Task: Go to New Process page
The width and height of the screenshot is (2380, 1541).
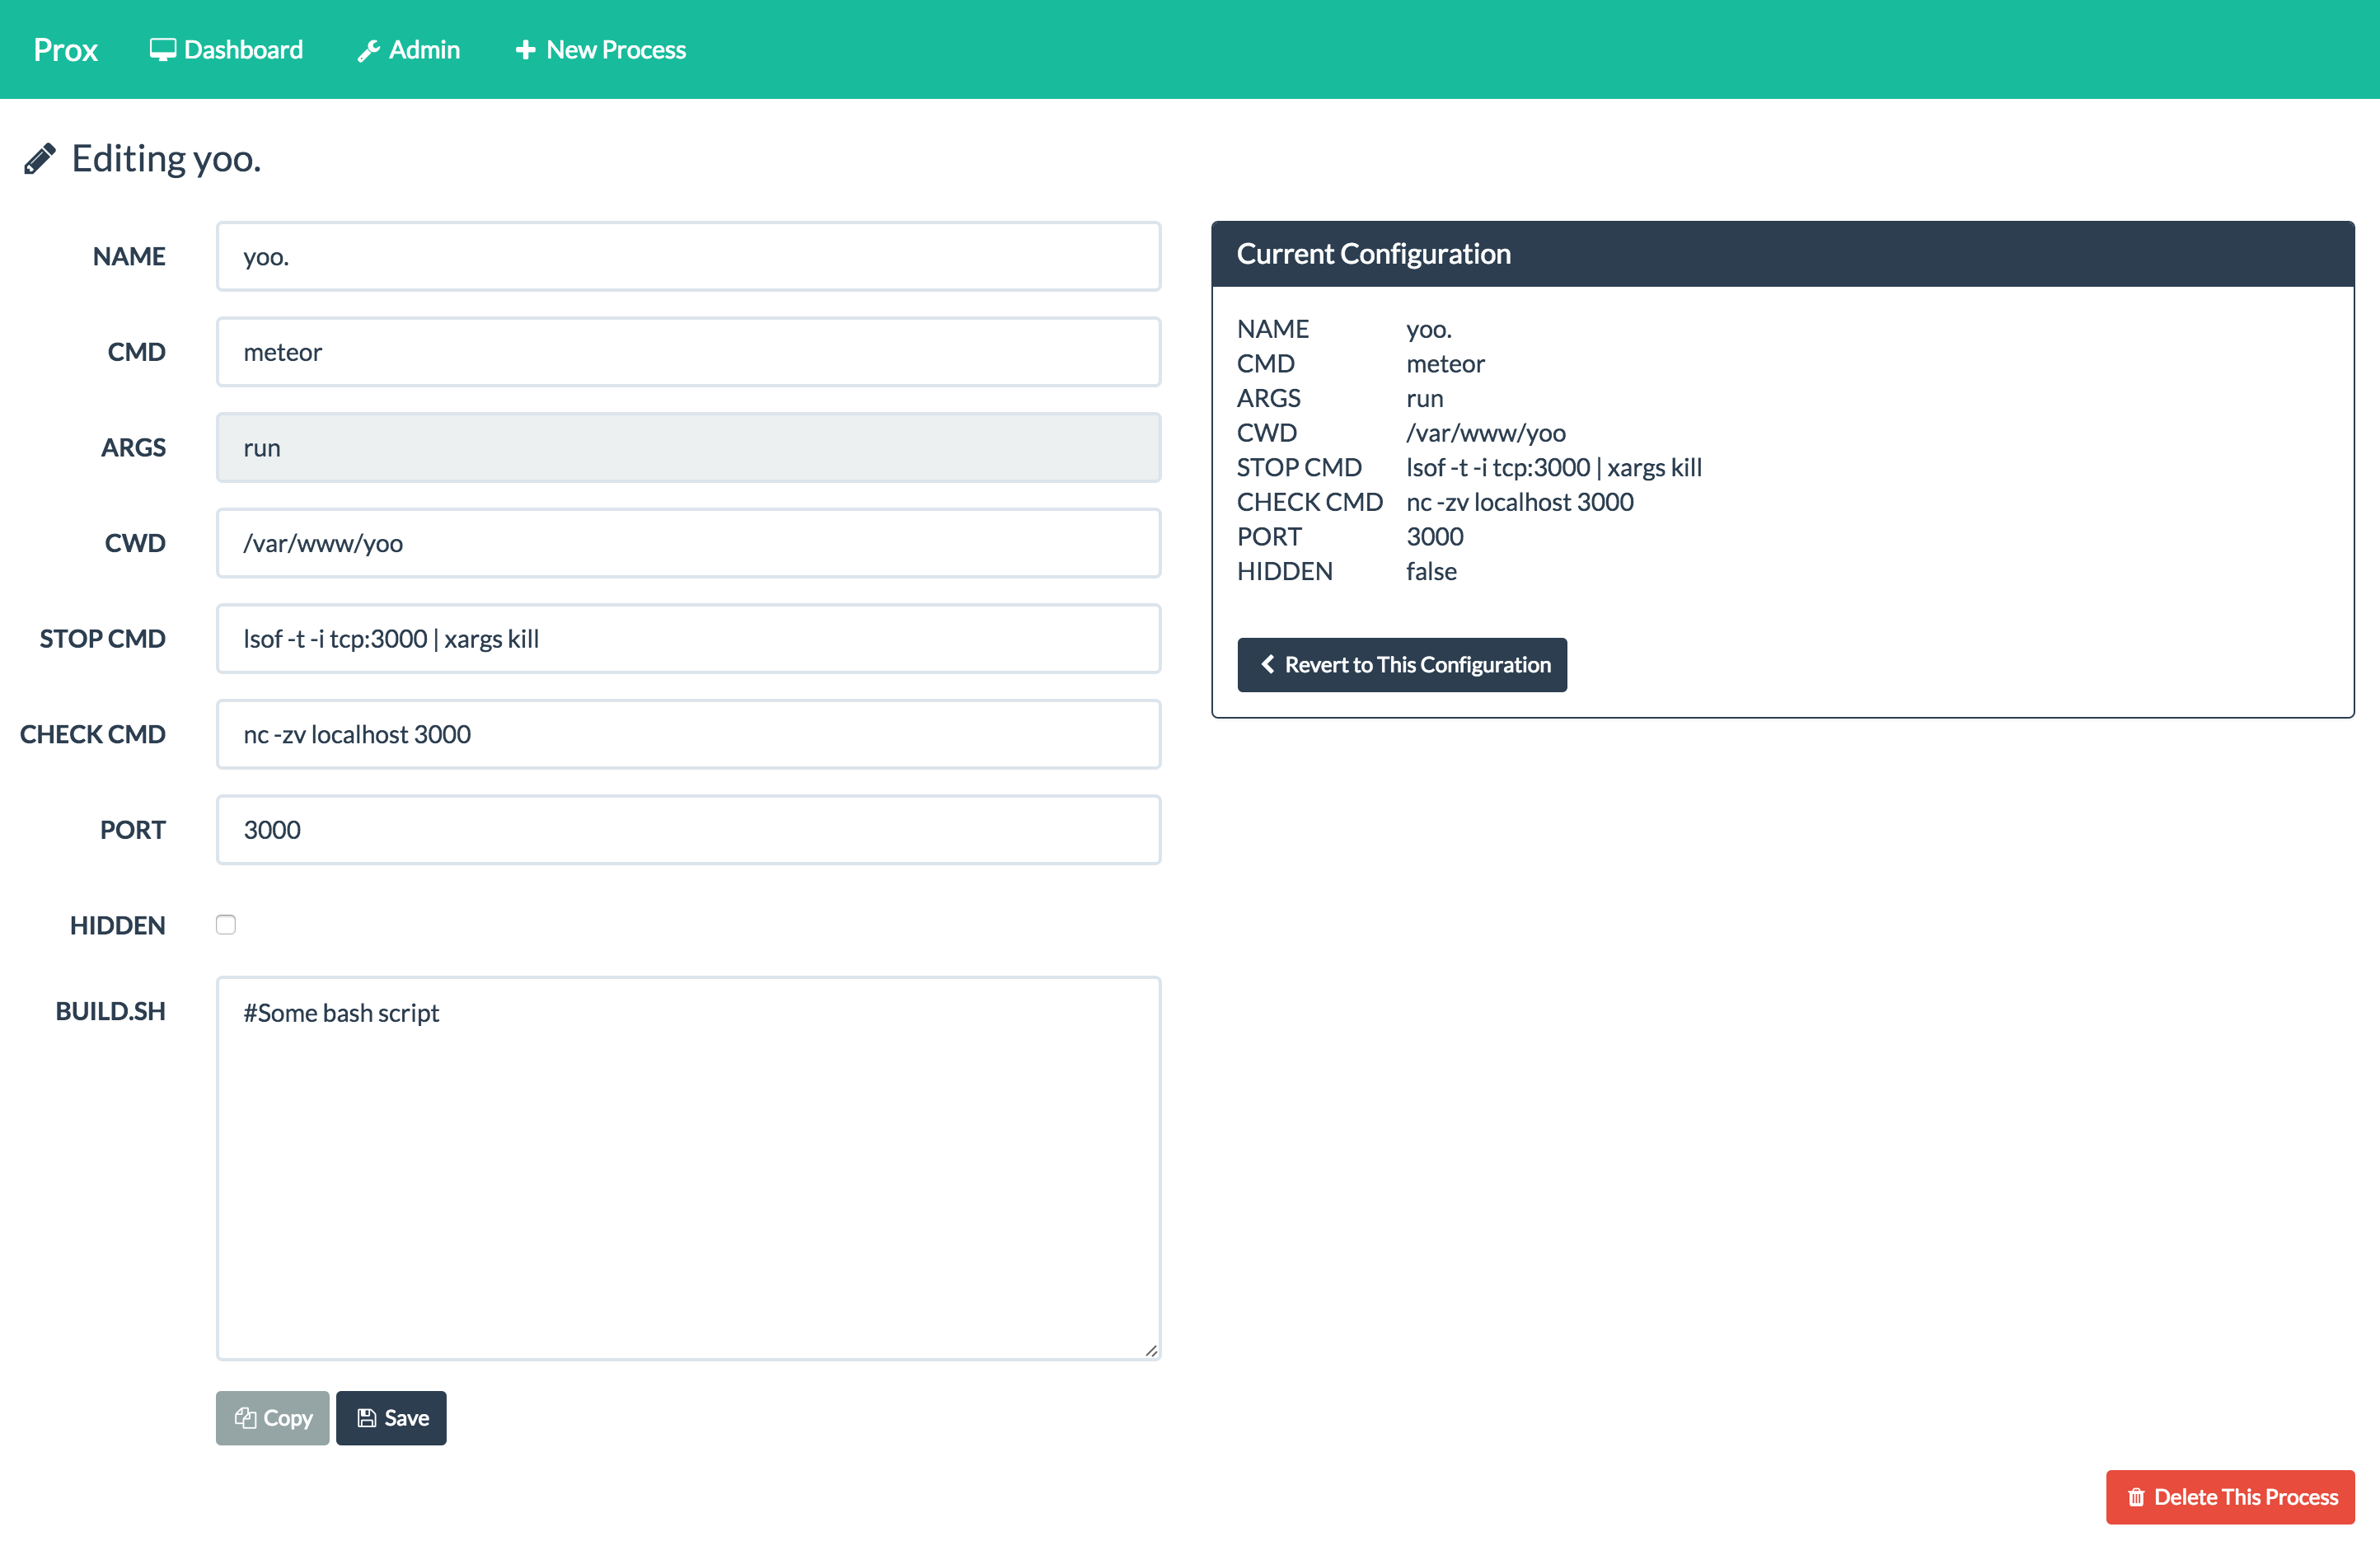Action: click(x=615, y=50)
